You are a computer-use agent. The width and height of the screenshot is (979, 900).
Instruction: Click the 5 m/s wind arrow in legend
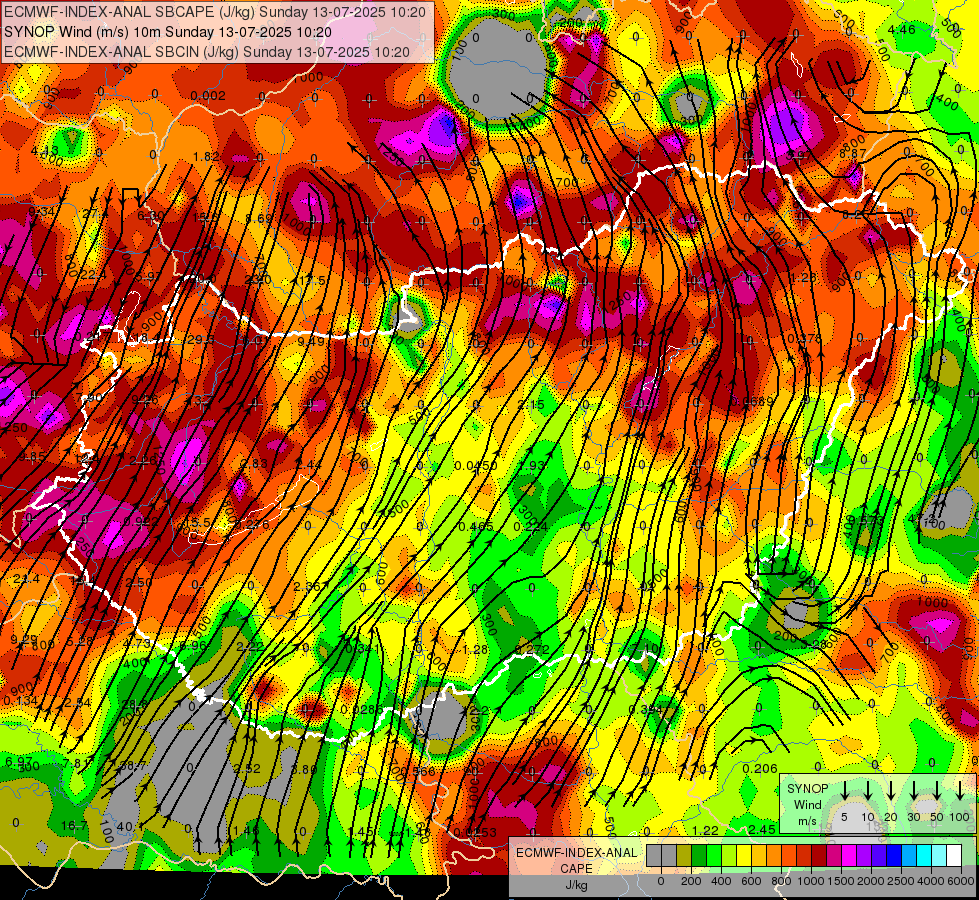[844, 793]
